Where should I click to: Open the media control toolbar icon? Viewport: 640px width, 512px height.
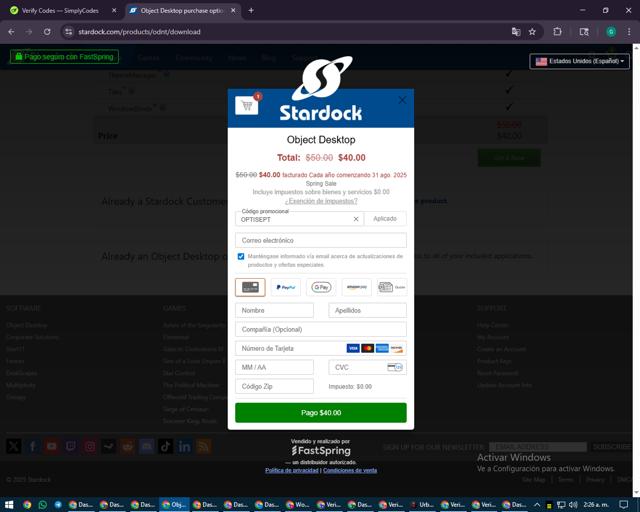point(584,32)
